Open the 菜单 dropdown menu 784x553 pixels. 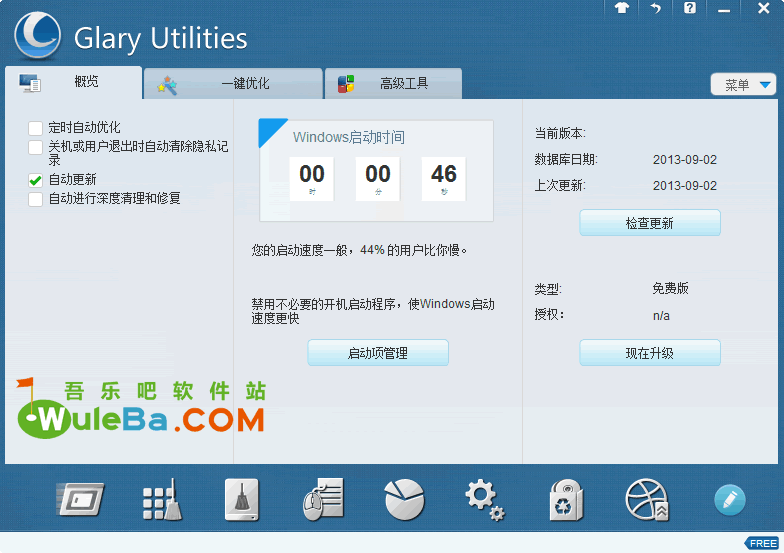(743, 84)
